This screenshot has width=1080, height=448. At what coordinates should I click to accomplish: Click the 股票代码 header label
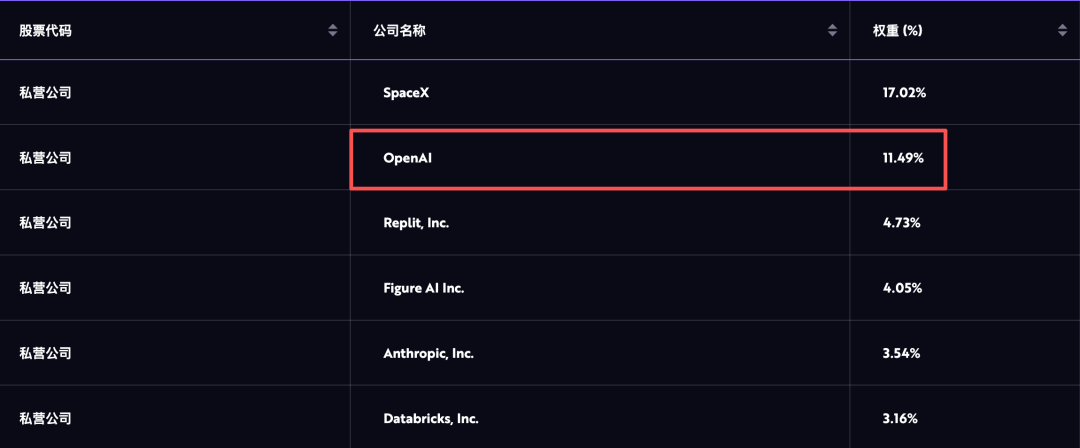45,31
